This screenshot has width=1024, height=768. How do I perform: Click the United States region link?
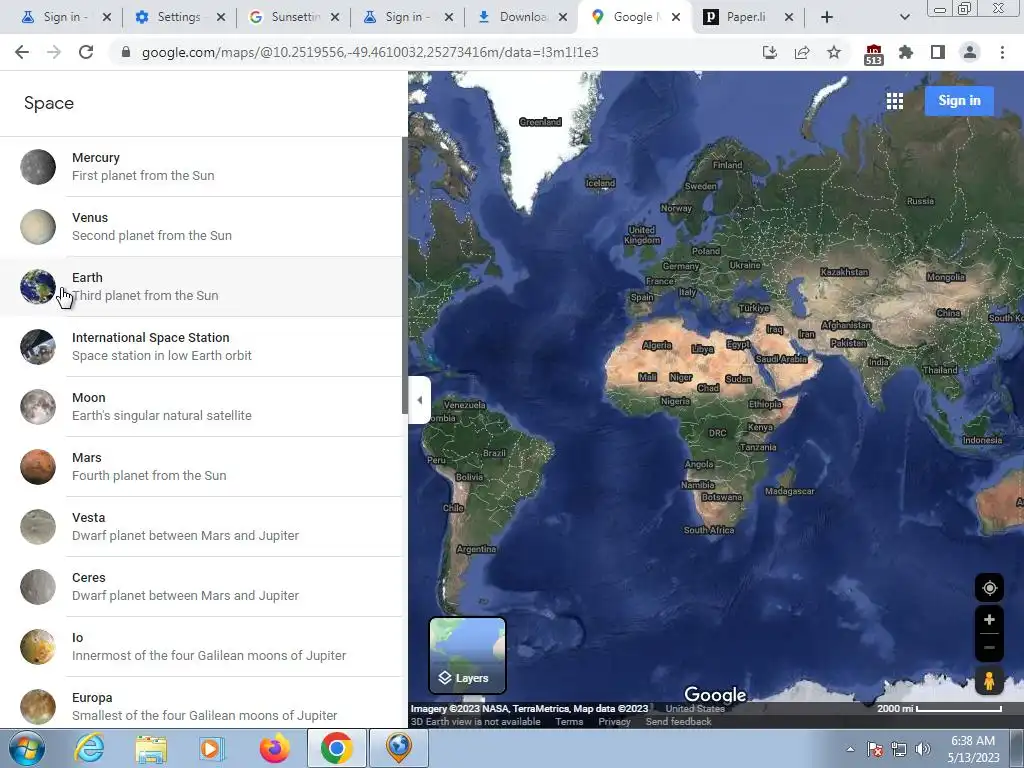click(695, 709)
